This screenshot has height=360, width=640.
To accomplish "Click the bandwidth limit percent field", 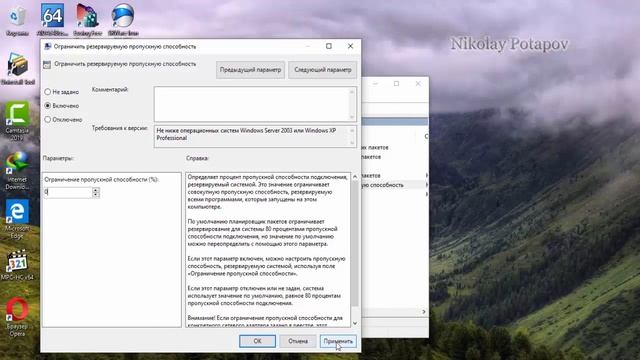I will (x=68, y=192).
